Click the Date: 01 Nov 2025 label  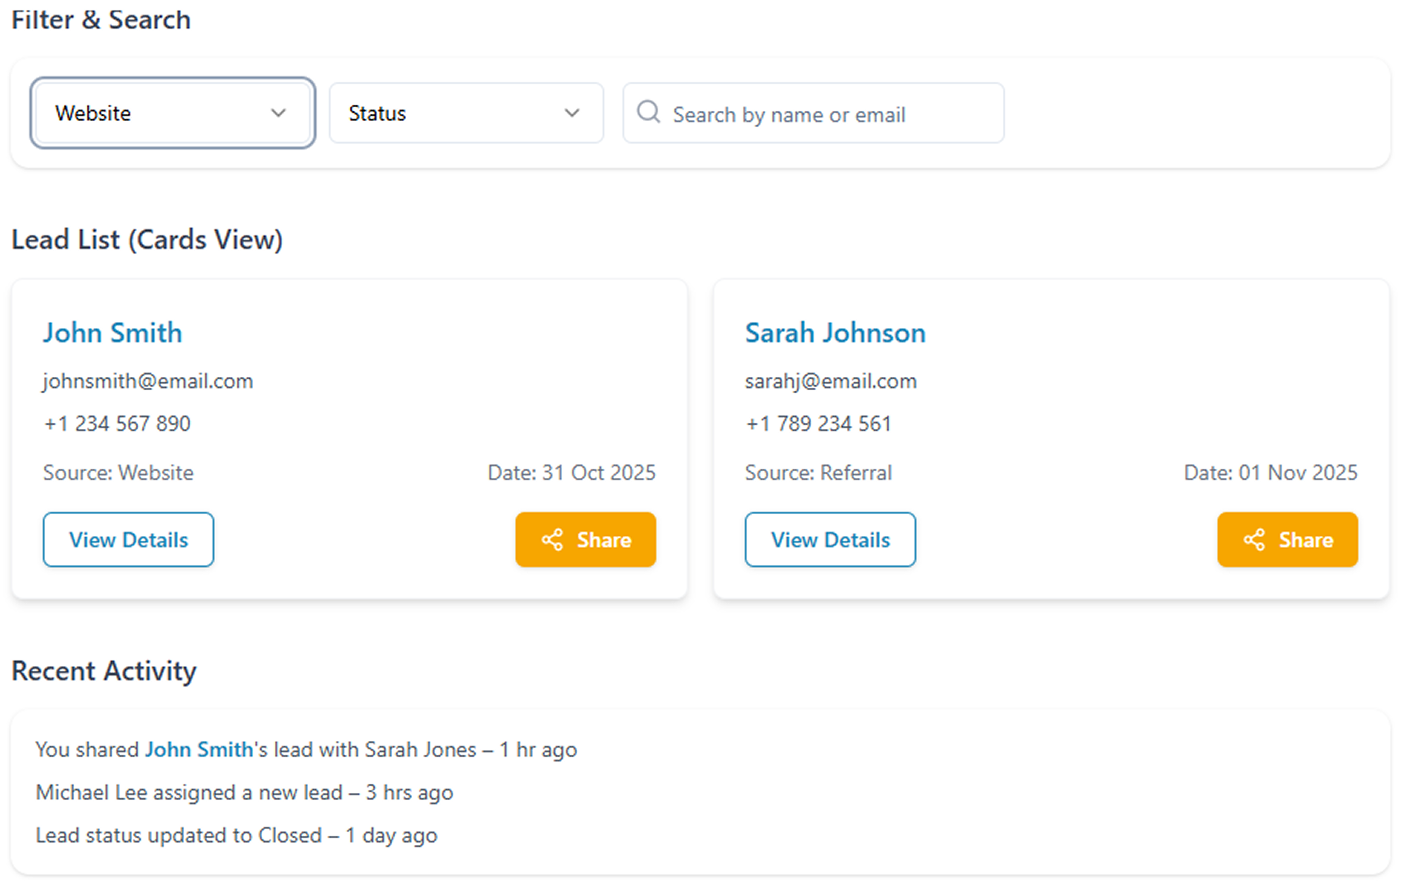point(1270,473)
